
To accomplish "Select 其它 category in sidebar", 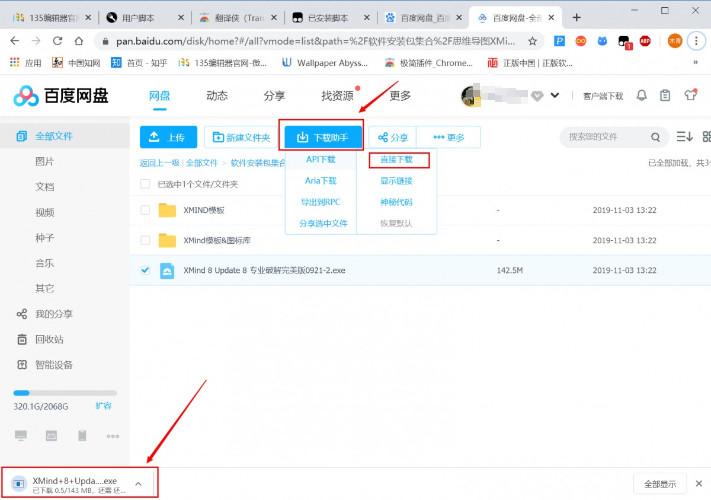I will pyautogui.click(x=44, y=288).
